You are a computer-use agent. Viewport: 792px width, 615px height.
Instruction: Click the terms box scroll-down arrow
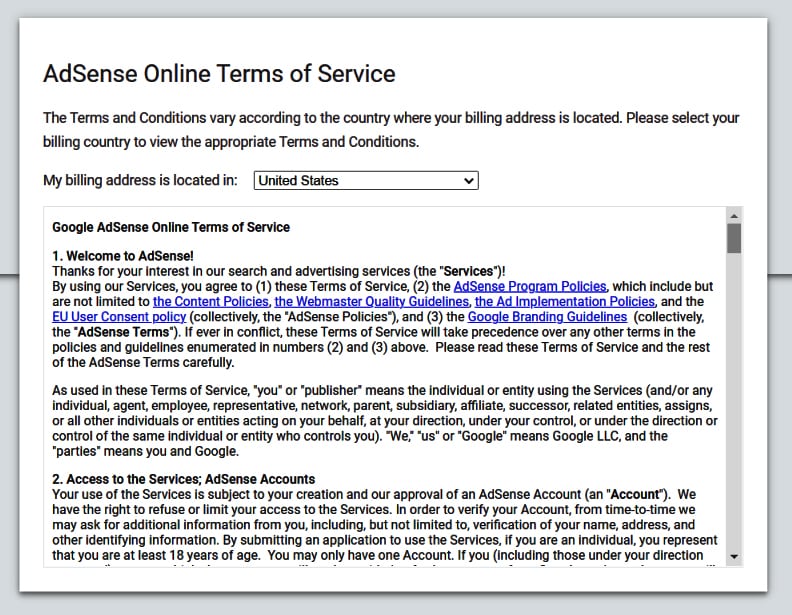(x=734, y=556)
